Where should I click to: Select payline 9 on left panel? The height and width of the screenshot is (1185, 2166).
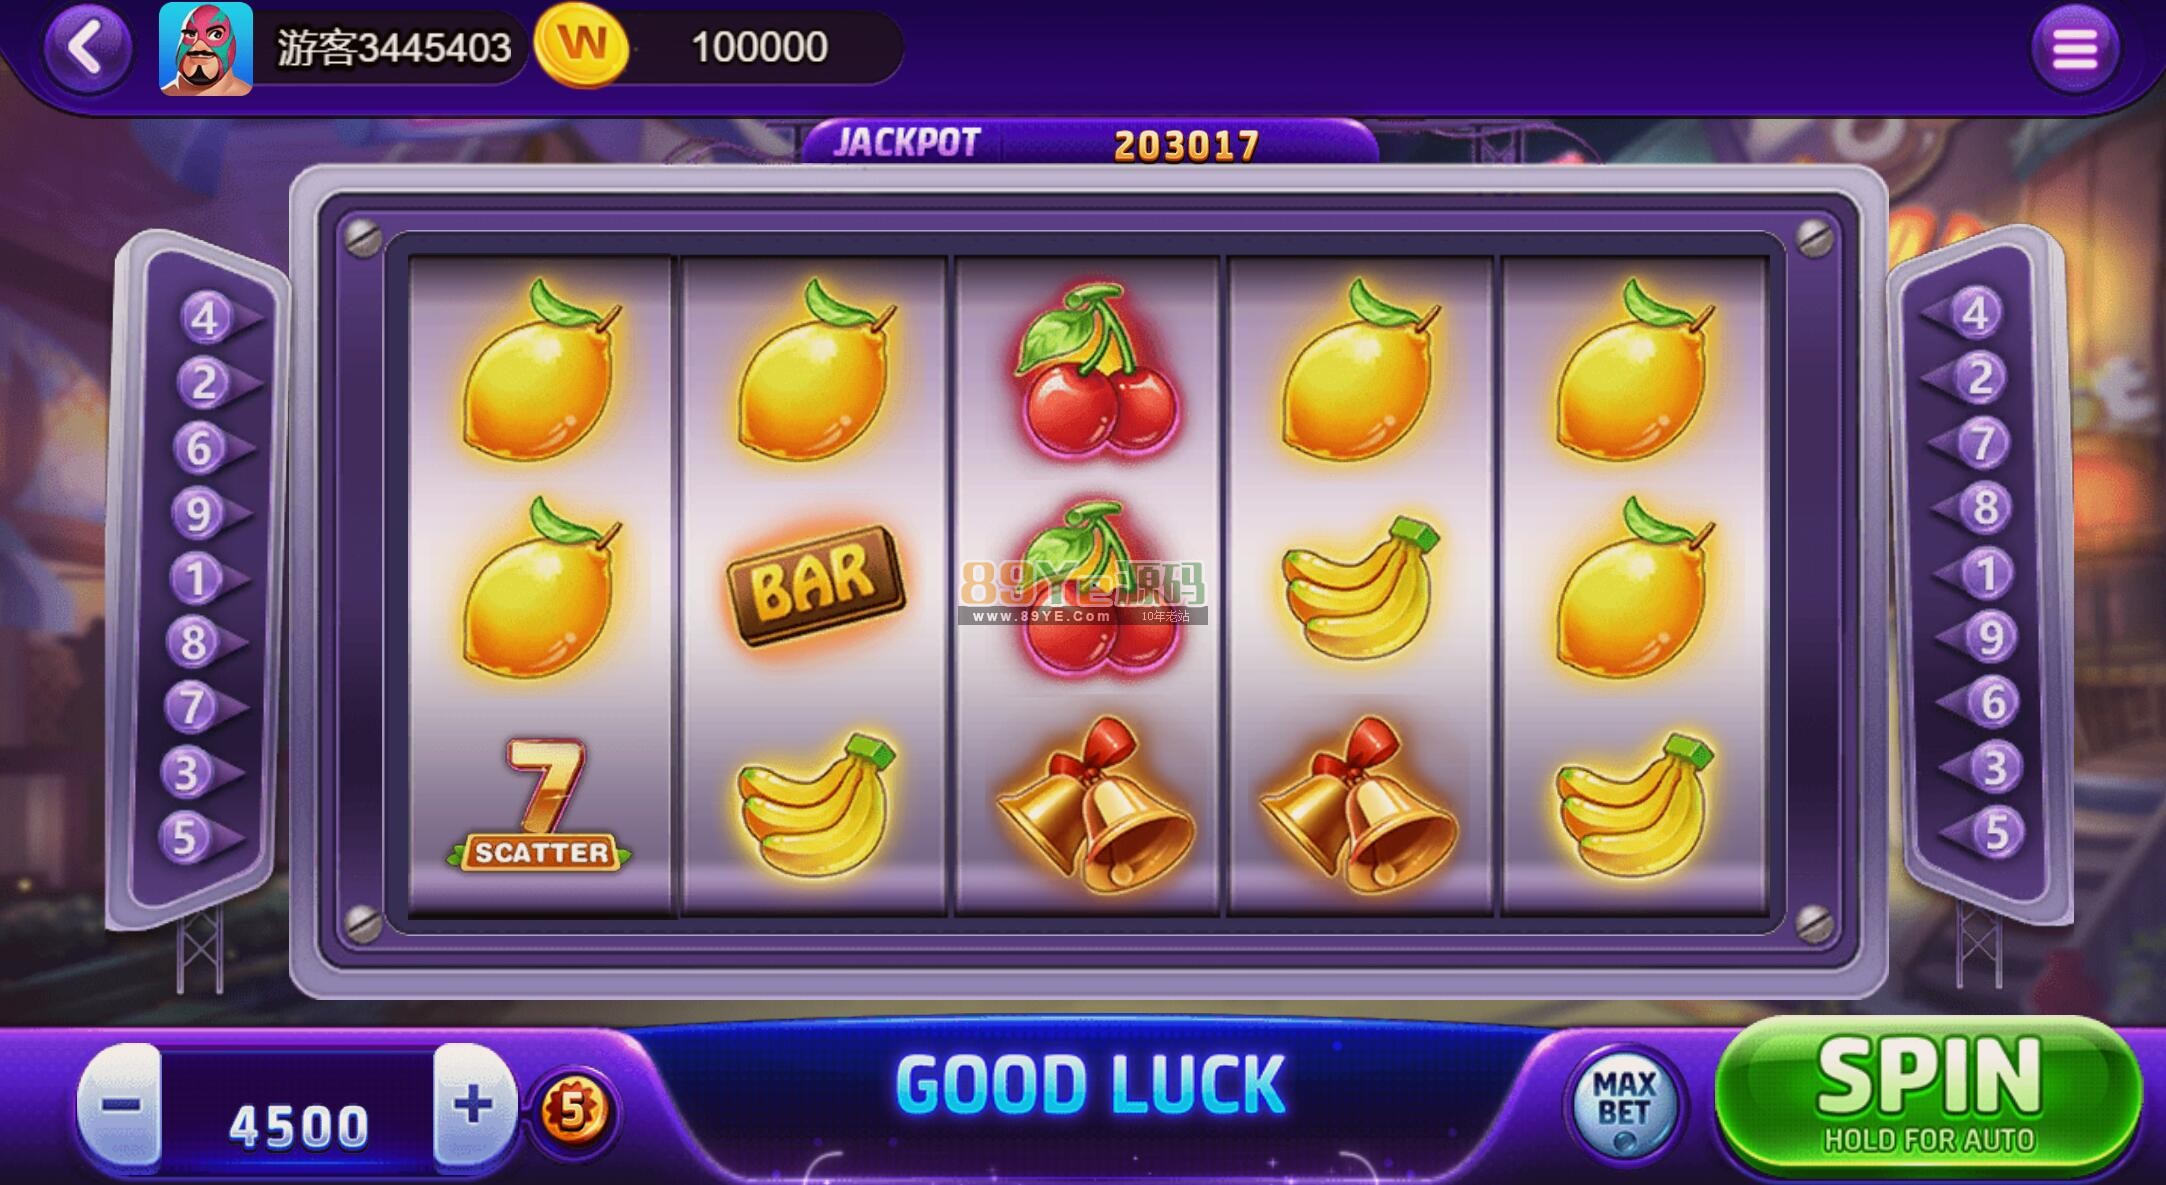point(201,513)
